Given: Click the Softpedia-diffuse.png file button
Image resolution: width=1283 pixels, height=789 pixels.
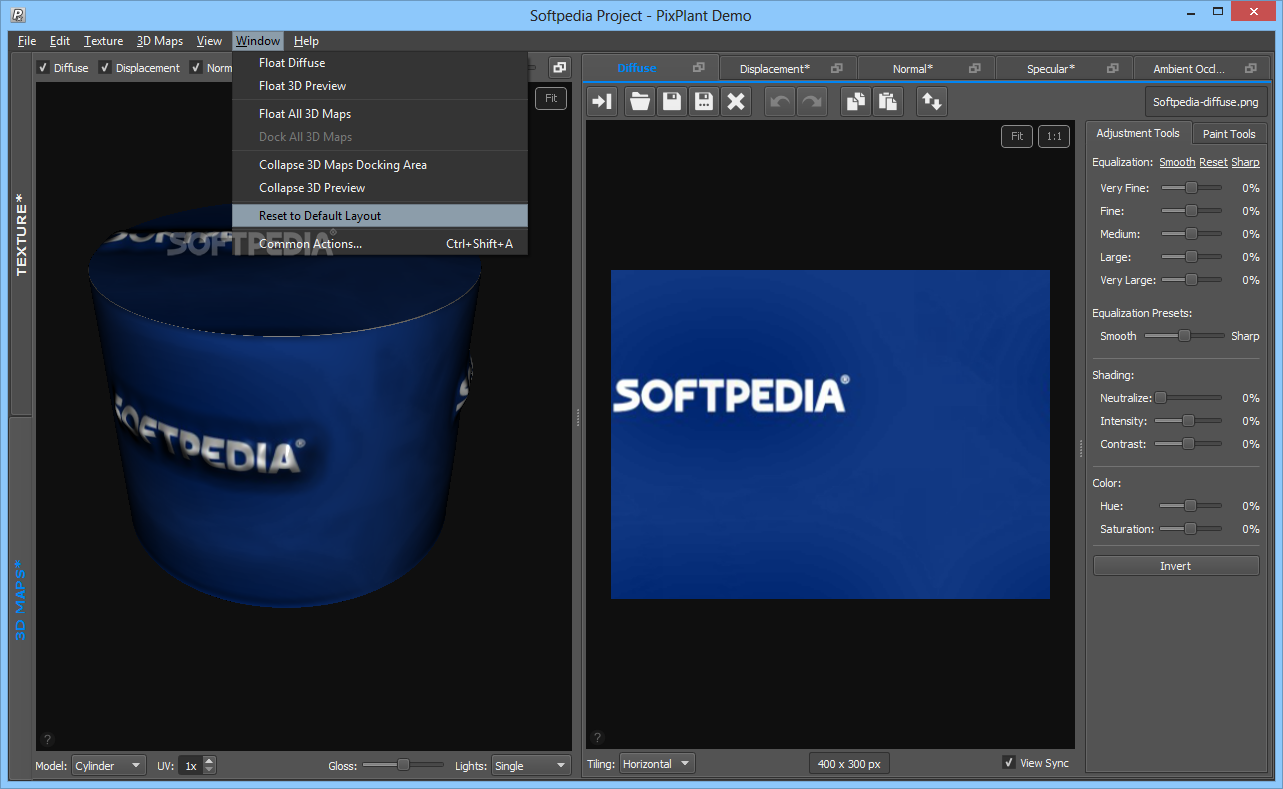Looking at the screenshot, I should [1206, 102].
